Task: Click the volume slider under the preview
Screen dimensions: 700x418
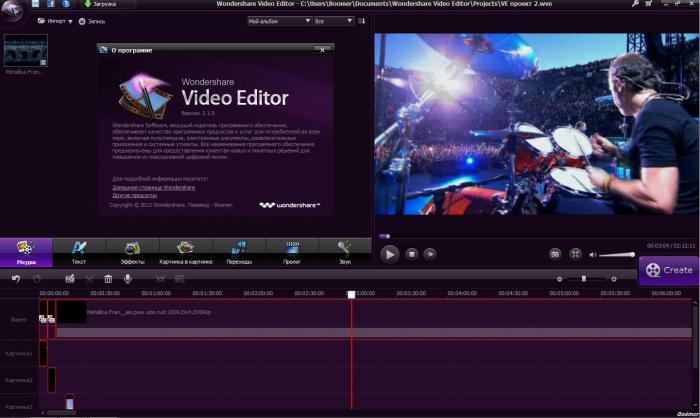Action: pos(617,255)
